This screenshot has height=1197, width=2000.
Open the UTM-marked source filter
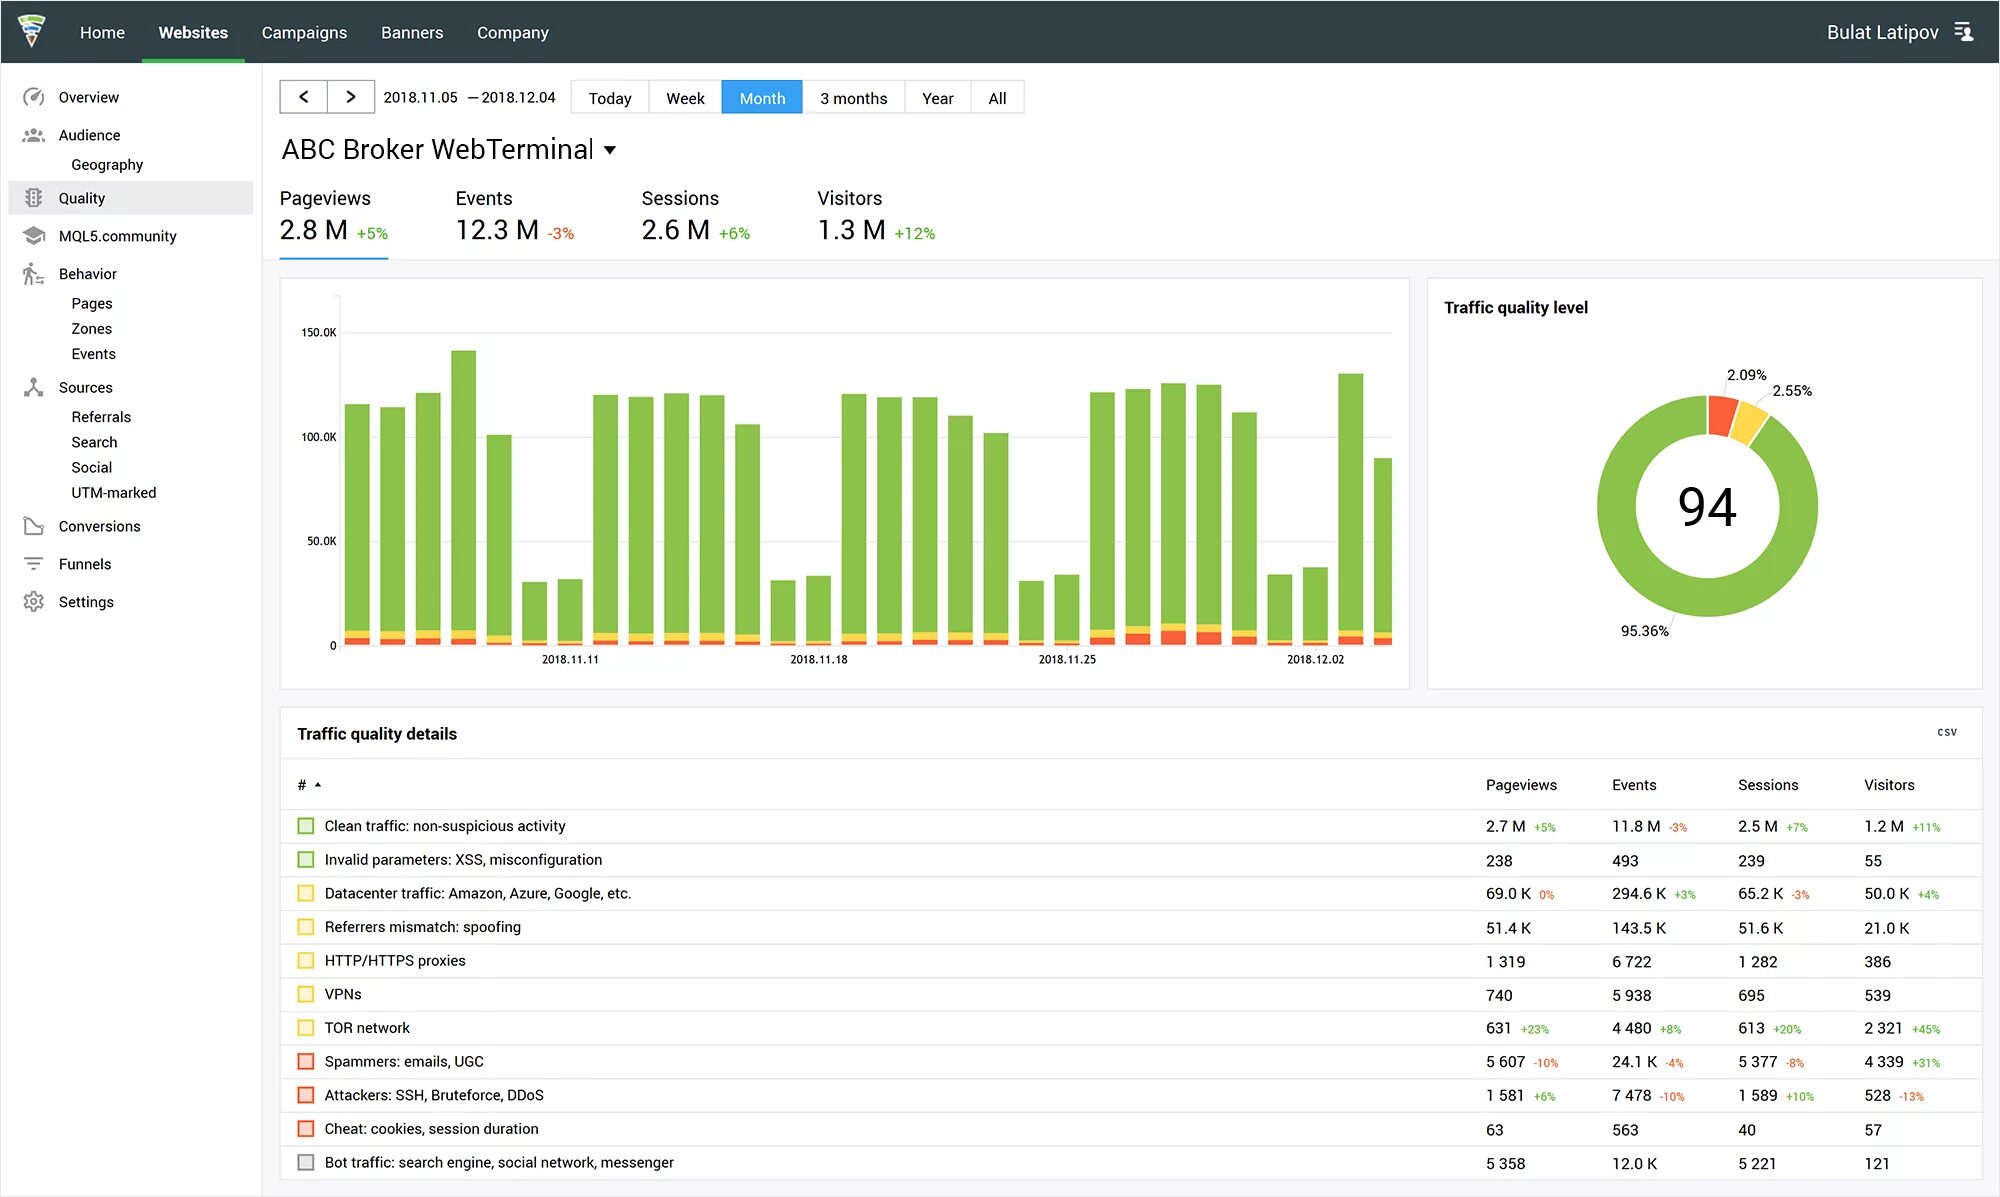pos(114,492)
